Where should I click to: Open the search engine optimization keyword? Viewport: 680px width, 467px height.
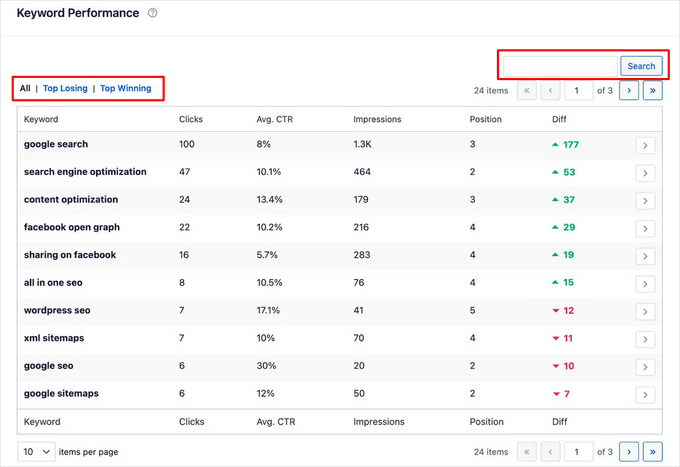pyautogui.click(x=85, y=172)
